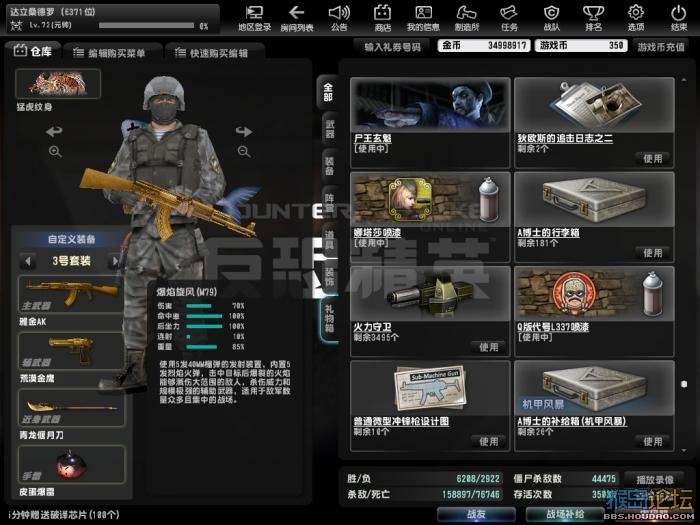
Task: Select the 荒漠金鹰 secondary weapon slot
Action: (x=71, y=351)
